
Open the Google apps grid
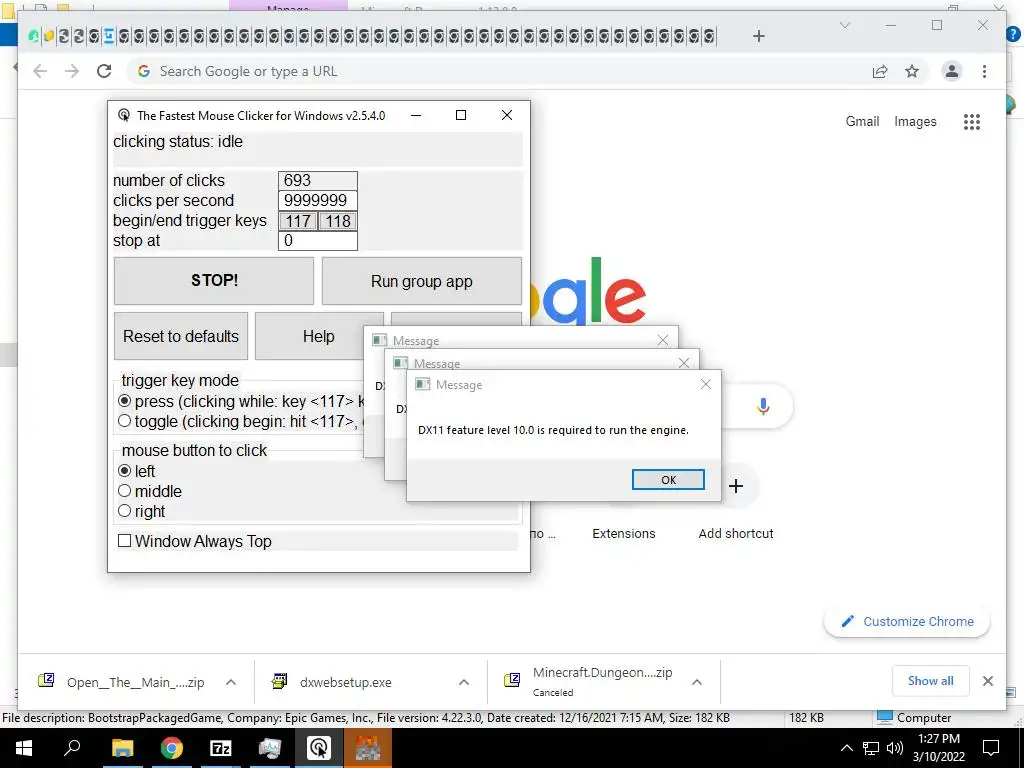pyautogui.click(x=972, y=121)
